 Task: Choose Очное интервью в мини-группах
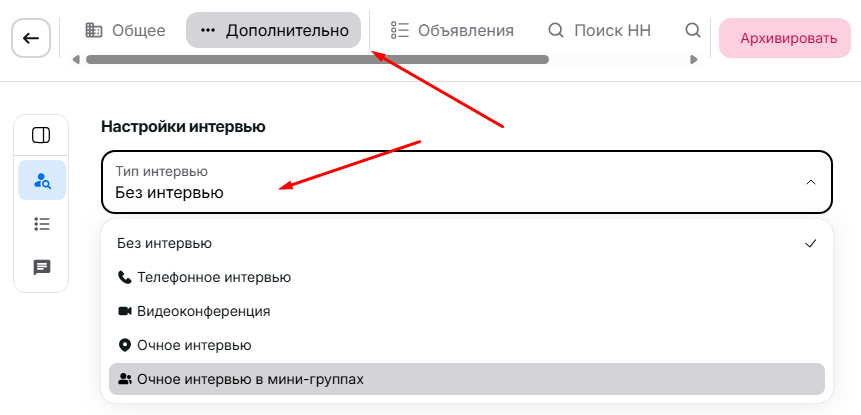pos(250,379)
